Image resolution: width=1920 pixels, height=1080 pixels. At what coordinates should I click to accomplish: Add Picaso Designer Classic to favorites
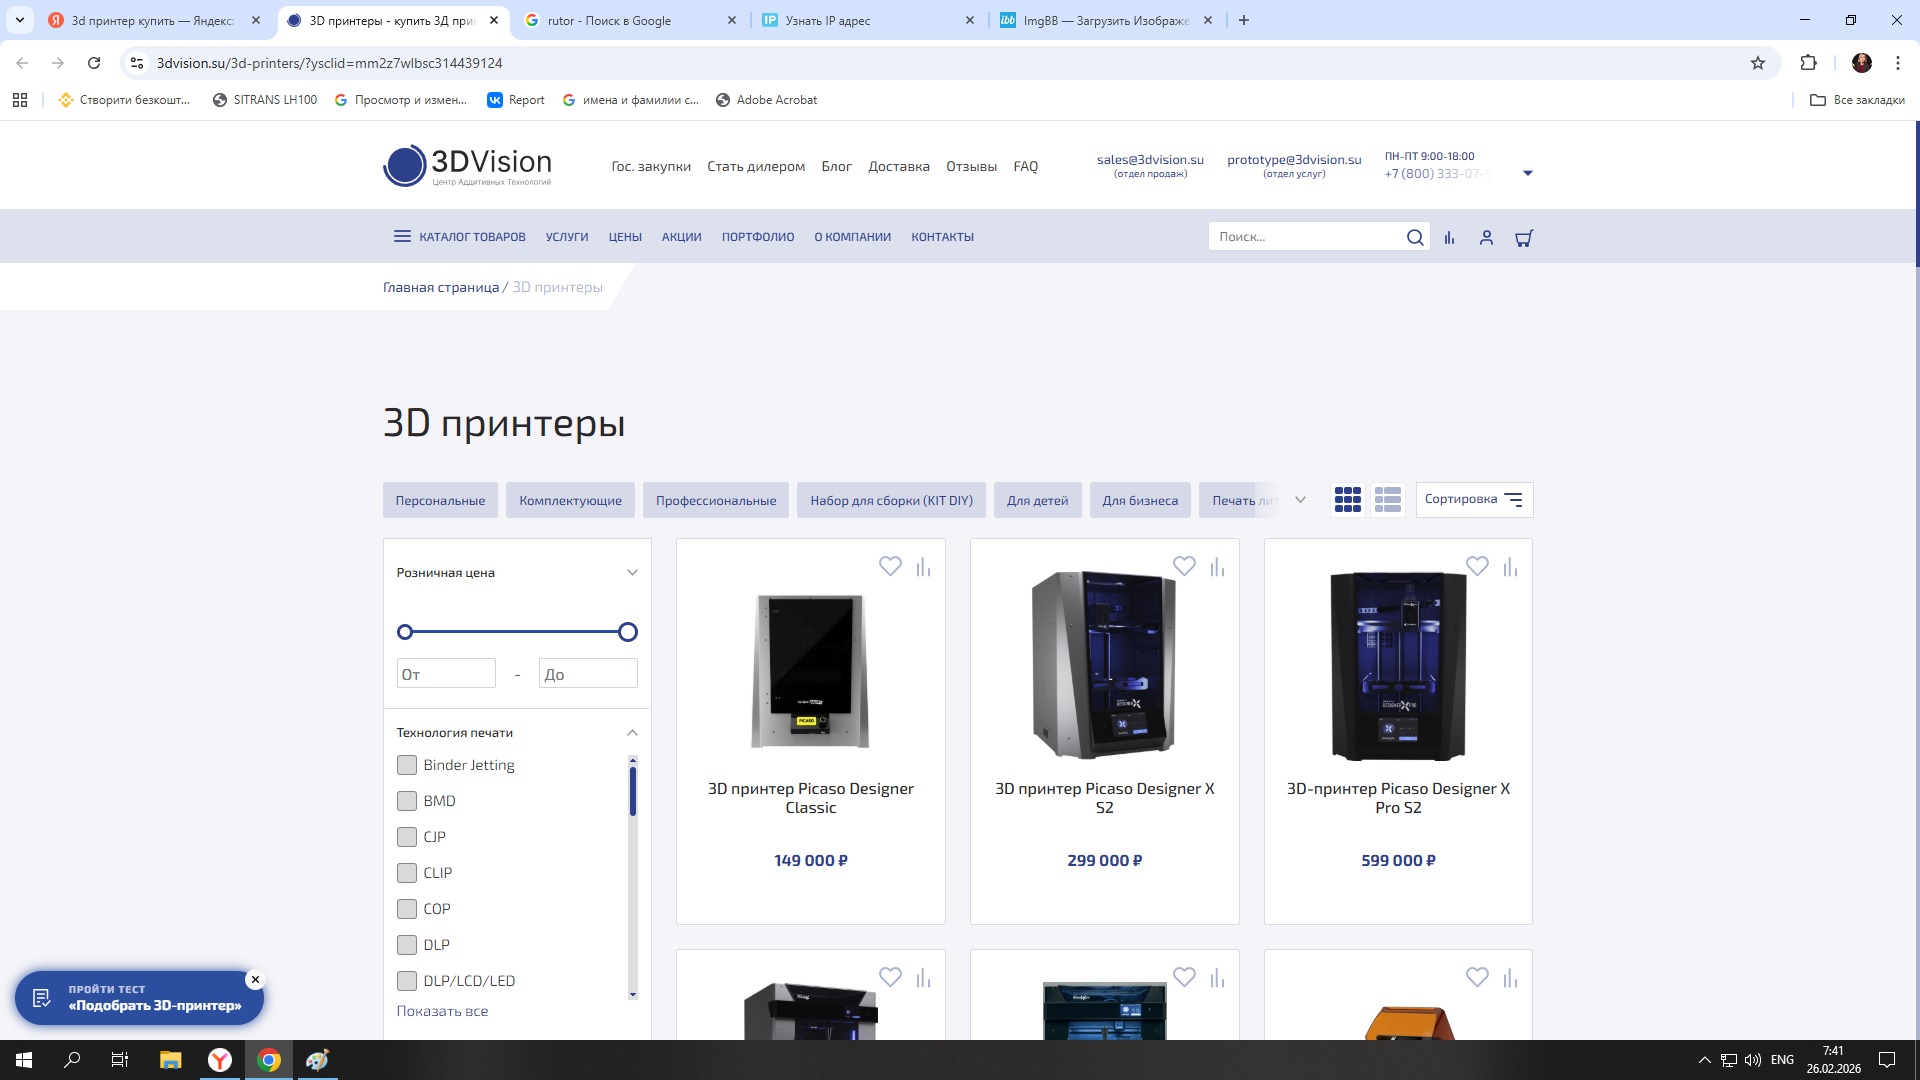tap(890, 566)
